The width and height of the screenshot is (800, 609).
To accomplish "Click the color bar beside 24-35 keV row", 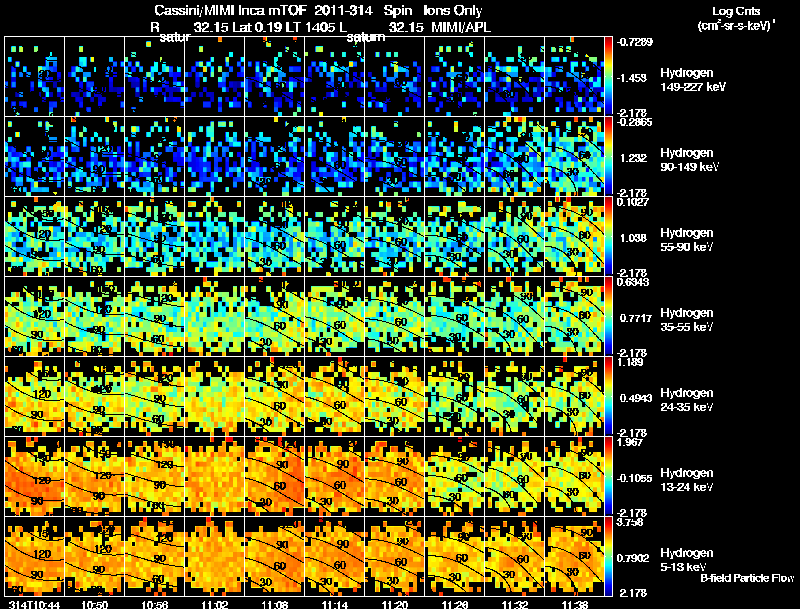I will tap(608, 396).
